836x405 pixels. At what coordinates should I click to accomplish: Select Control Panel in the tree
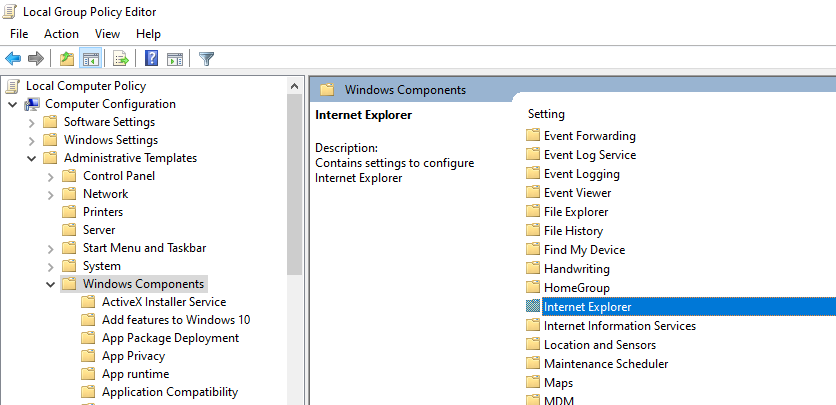pyautogui.click(x=119, y=176)
